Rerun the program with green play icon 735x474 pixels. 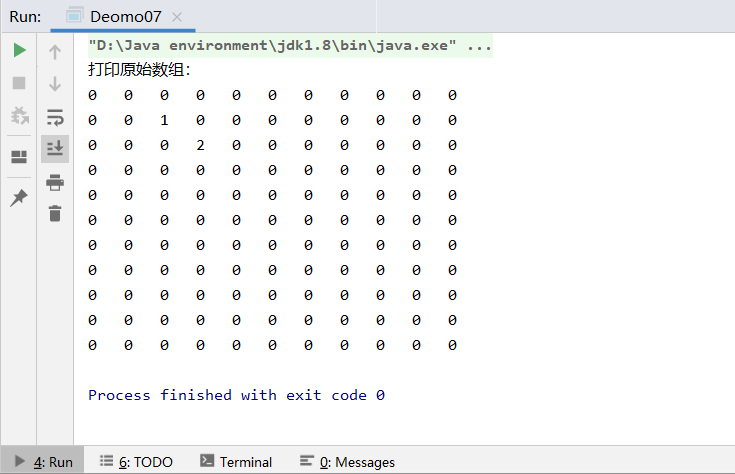click(x=19, y=50)
